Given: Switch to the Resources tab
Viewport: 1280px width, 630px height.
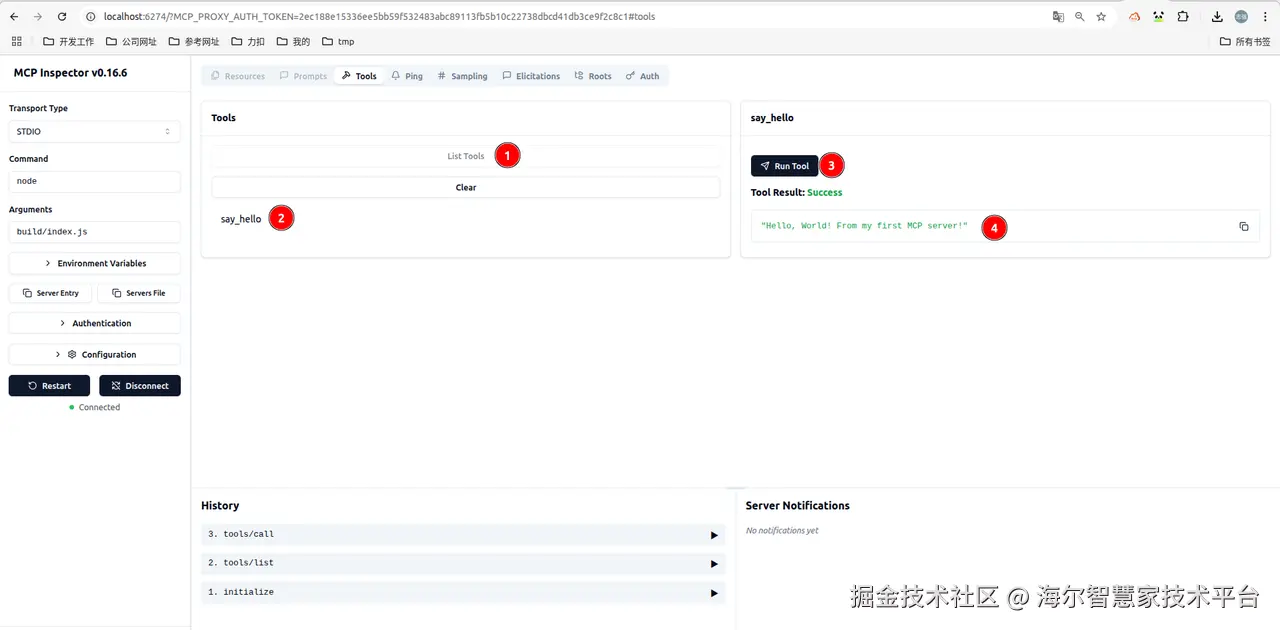Looking at the screenshot, I should click(x=238, y=76).
